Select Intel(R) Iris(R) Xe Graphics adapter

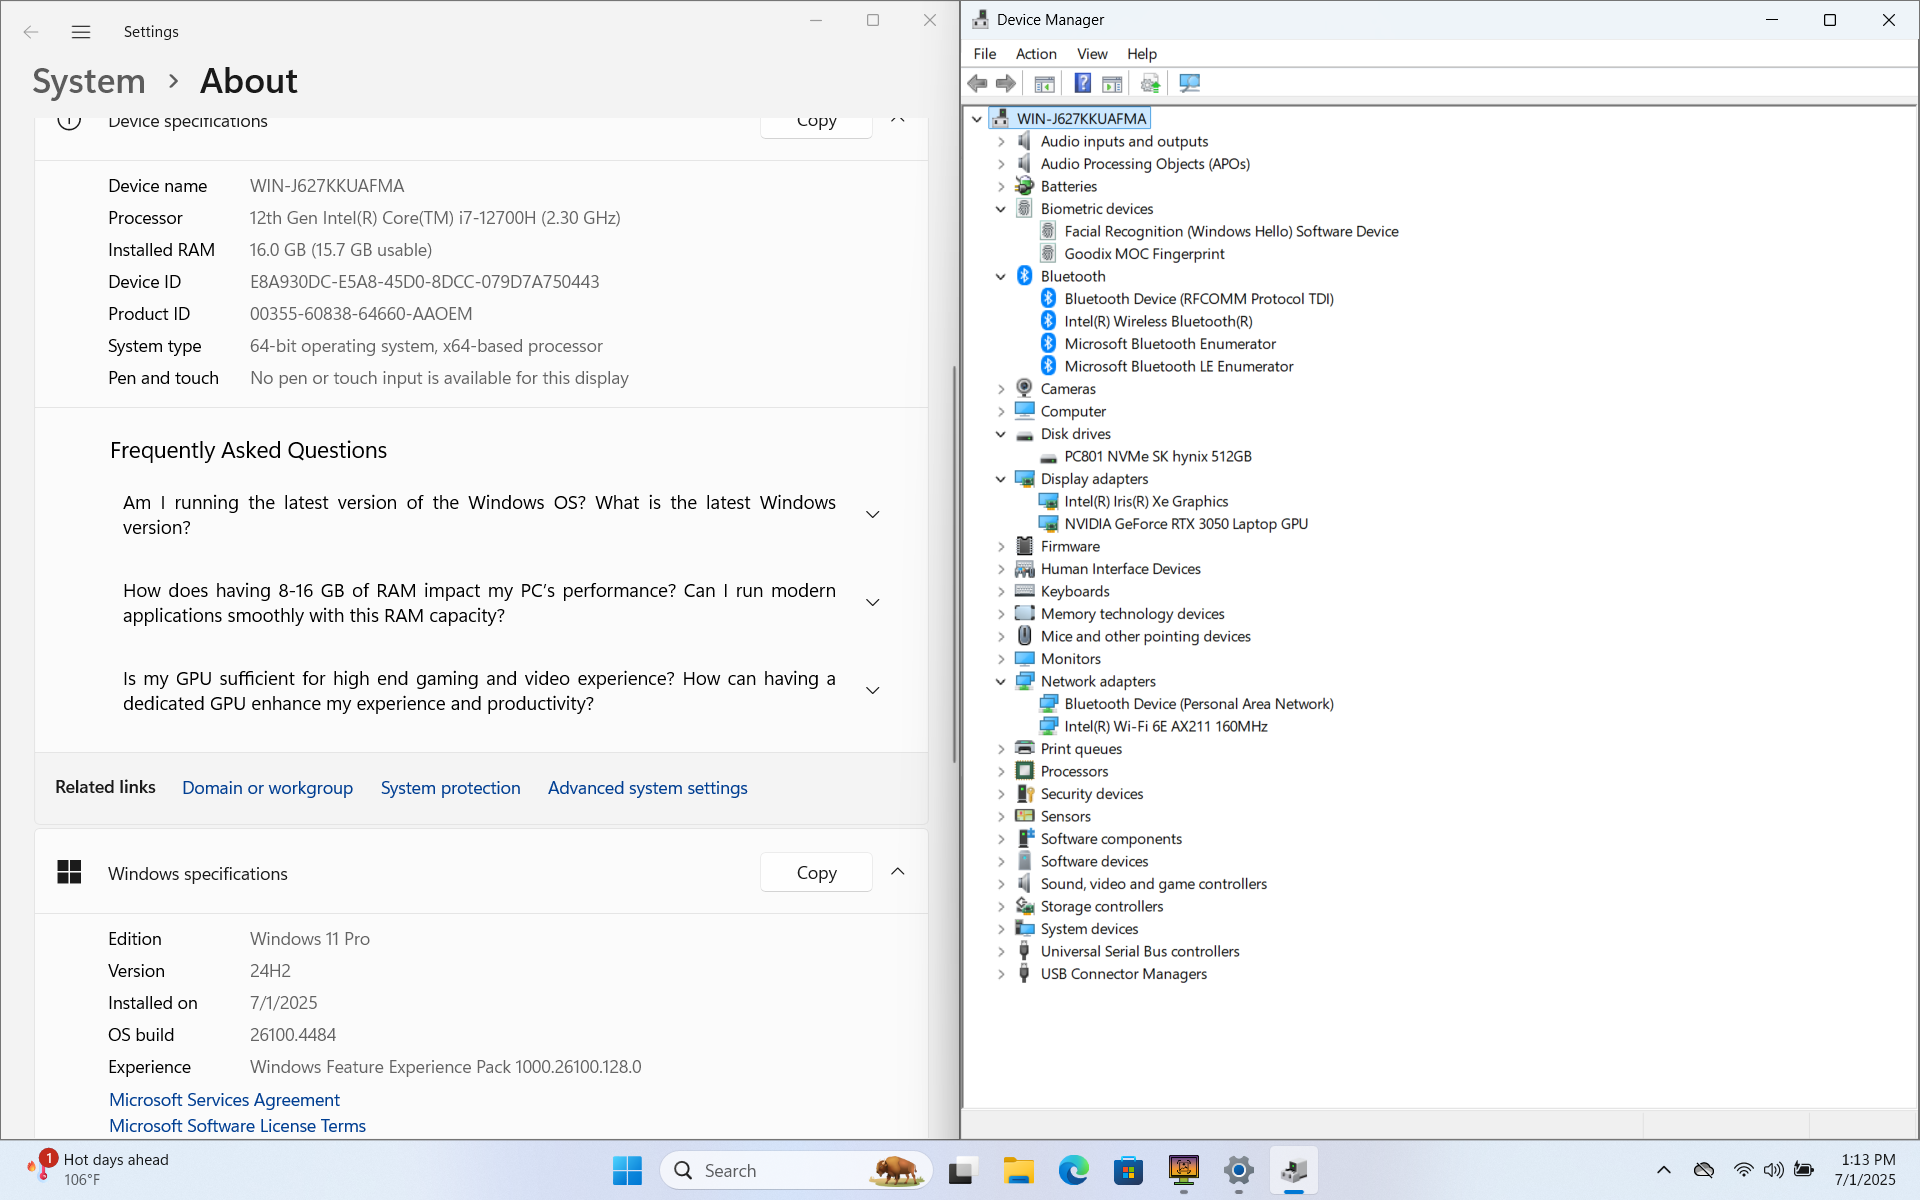1146,501
